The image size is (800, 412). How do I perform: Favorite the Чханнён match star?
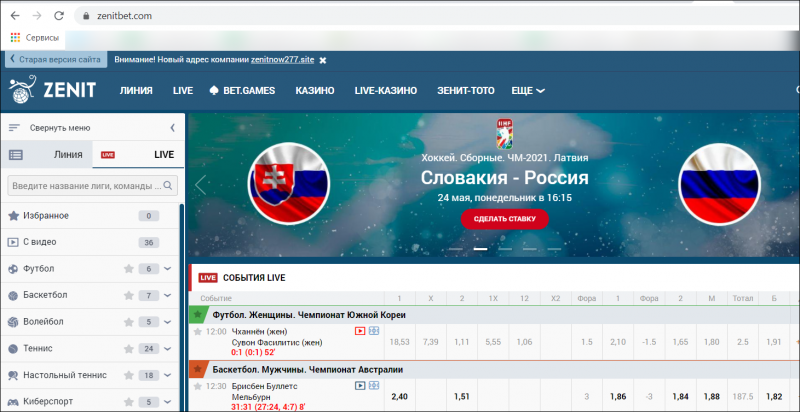(198, 331)
